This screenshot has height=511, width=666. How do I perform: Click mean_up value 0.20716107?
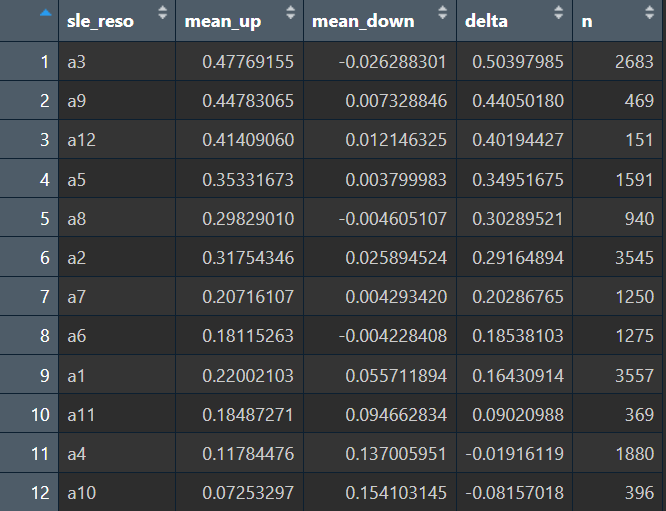248,297
